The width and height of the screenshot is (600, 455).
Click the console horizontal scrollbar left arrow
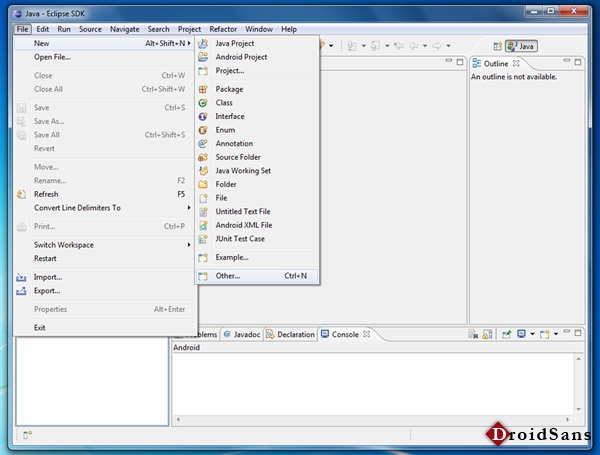pyautogui.click(x=178, y=420)
